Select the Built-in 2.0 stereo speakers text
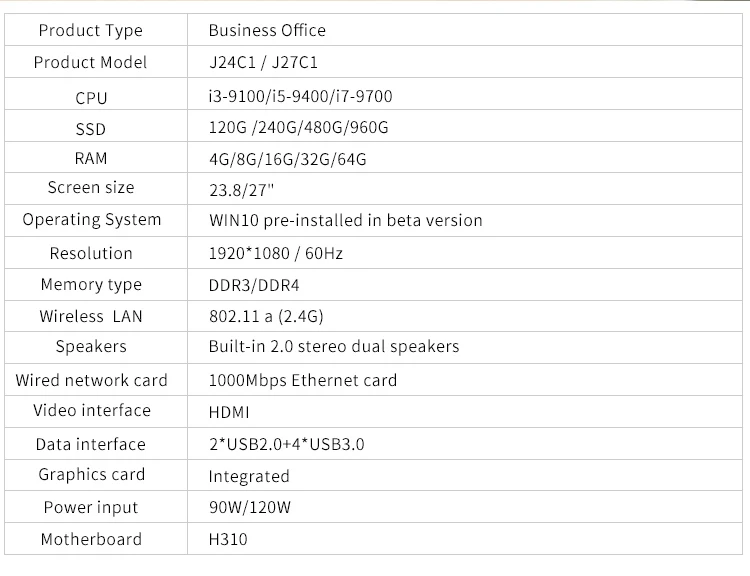The width and height of the screenshot is (750, 576). [334, 346]
